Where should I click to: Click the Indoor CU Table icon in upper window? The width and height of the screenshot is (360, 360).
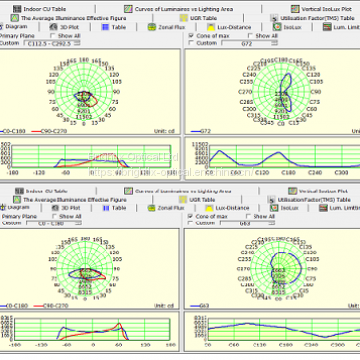tap(17, 9)
